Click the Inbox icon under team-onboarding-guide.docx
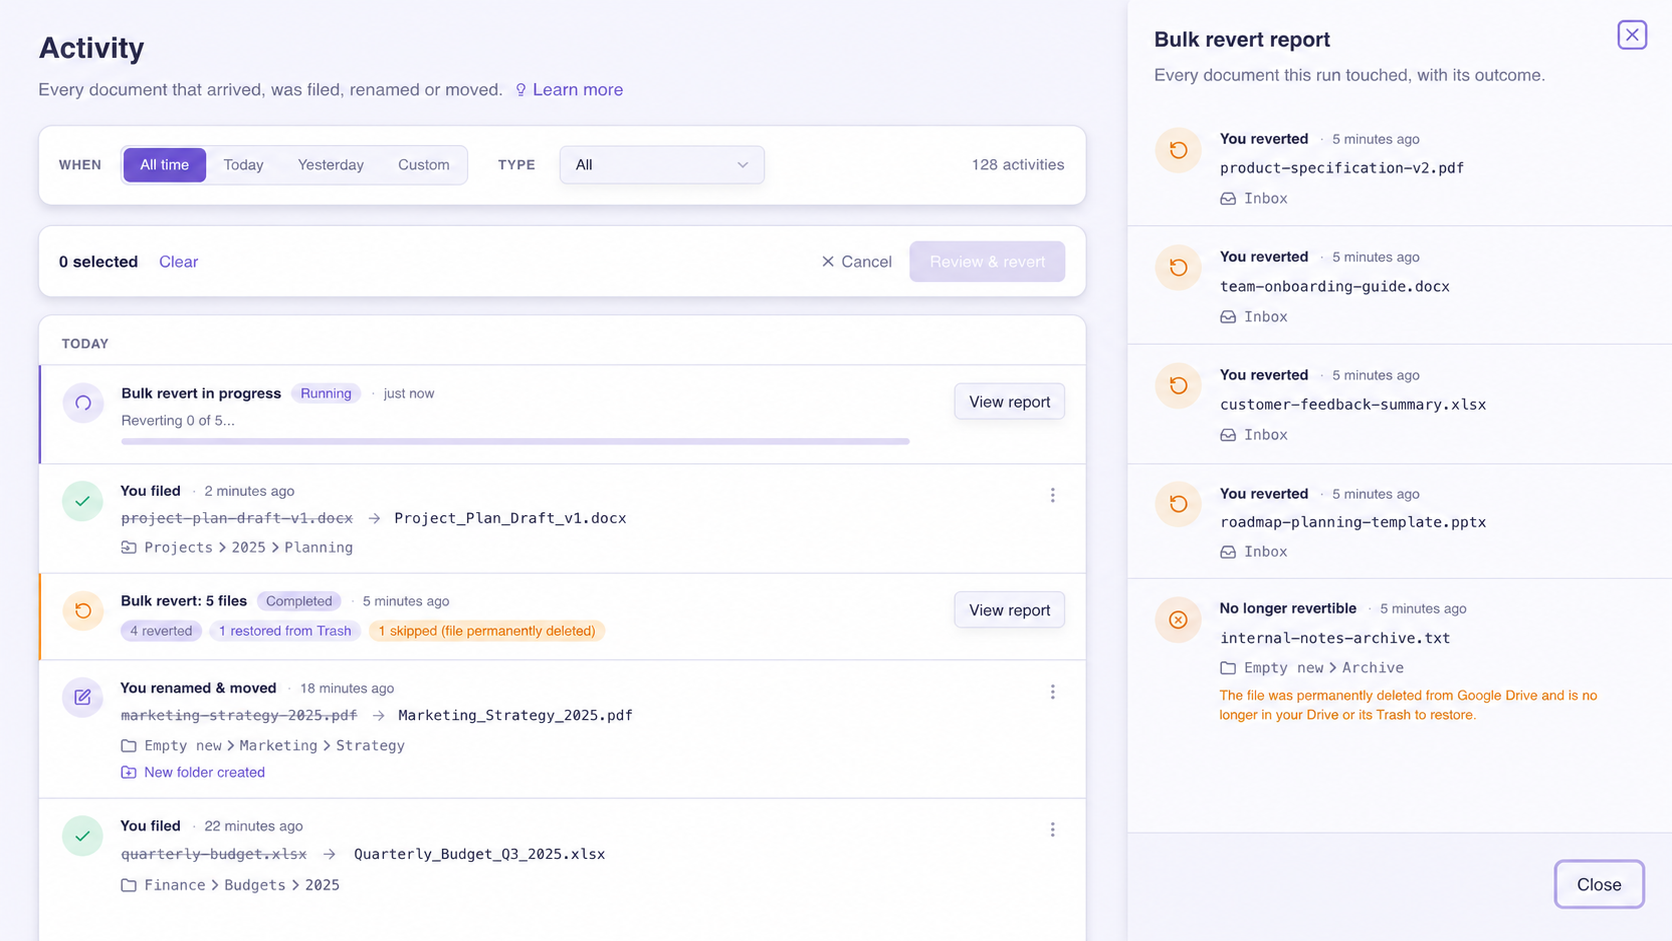The width and height of the screenshot is (1672, 941). (x=1228, y=317)
